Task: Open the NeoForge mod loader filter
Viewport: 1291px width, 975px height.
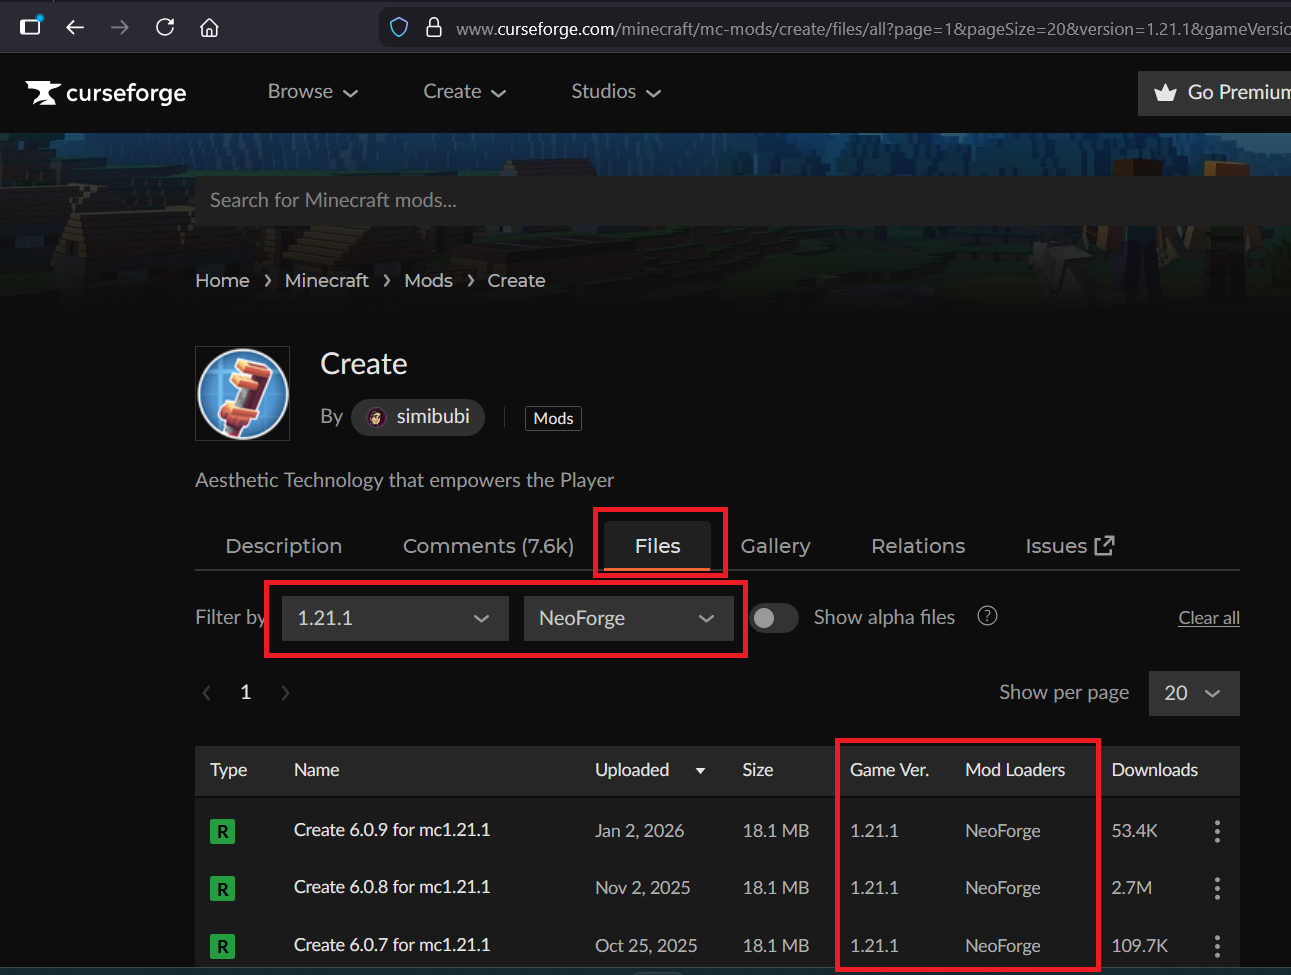Action: click(629, 618)
